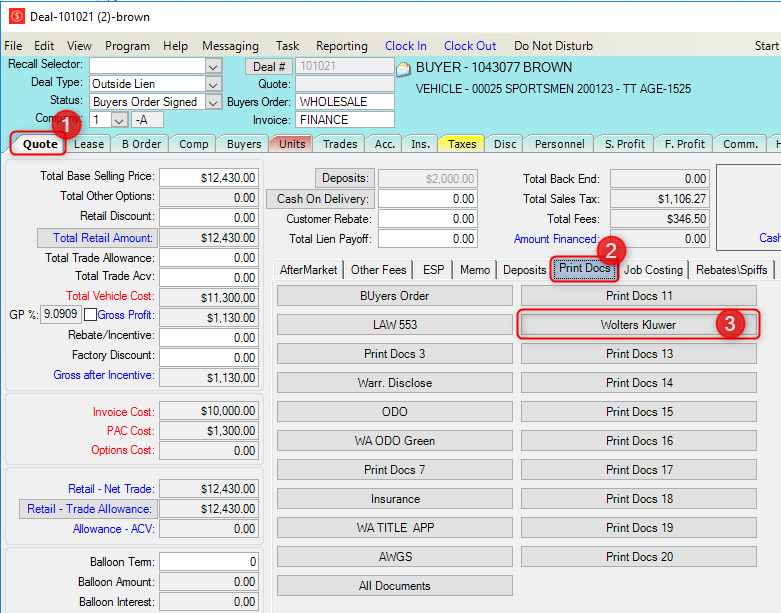This screenshot has height=613, width=781.
Task: Open the View menu
Action: [79, 46]
